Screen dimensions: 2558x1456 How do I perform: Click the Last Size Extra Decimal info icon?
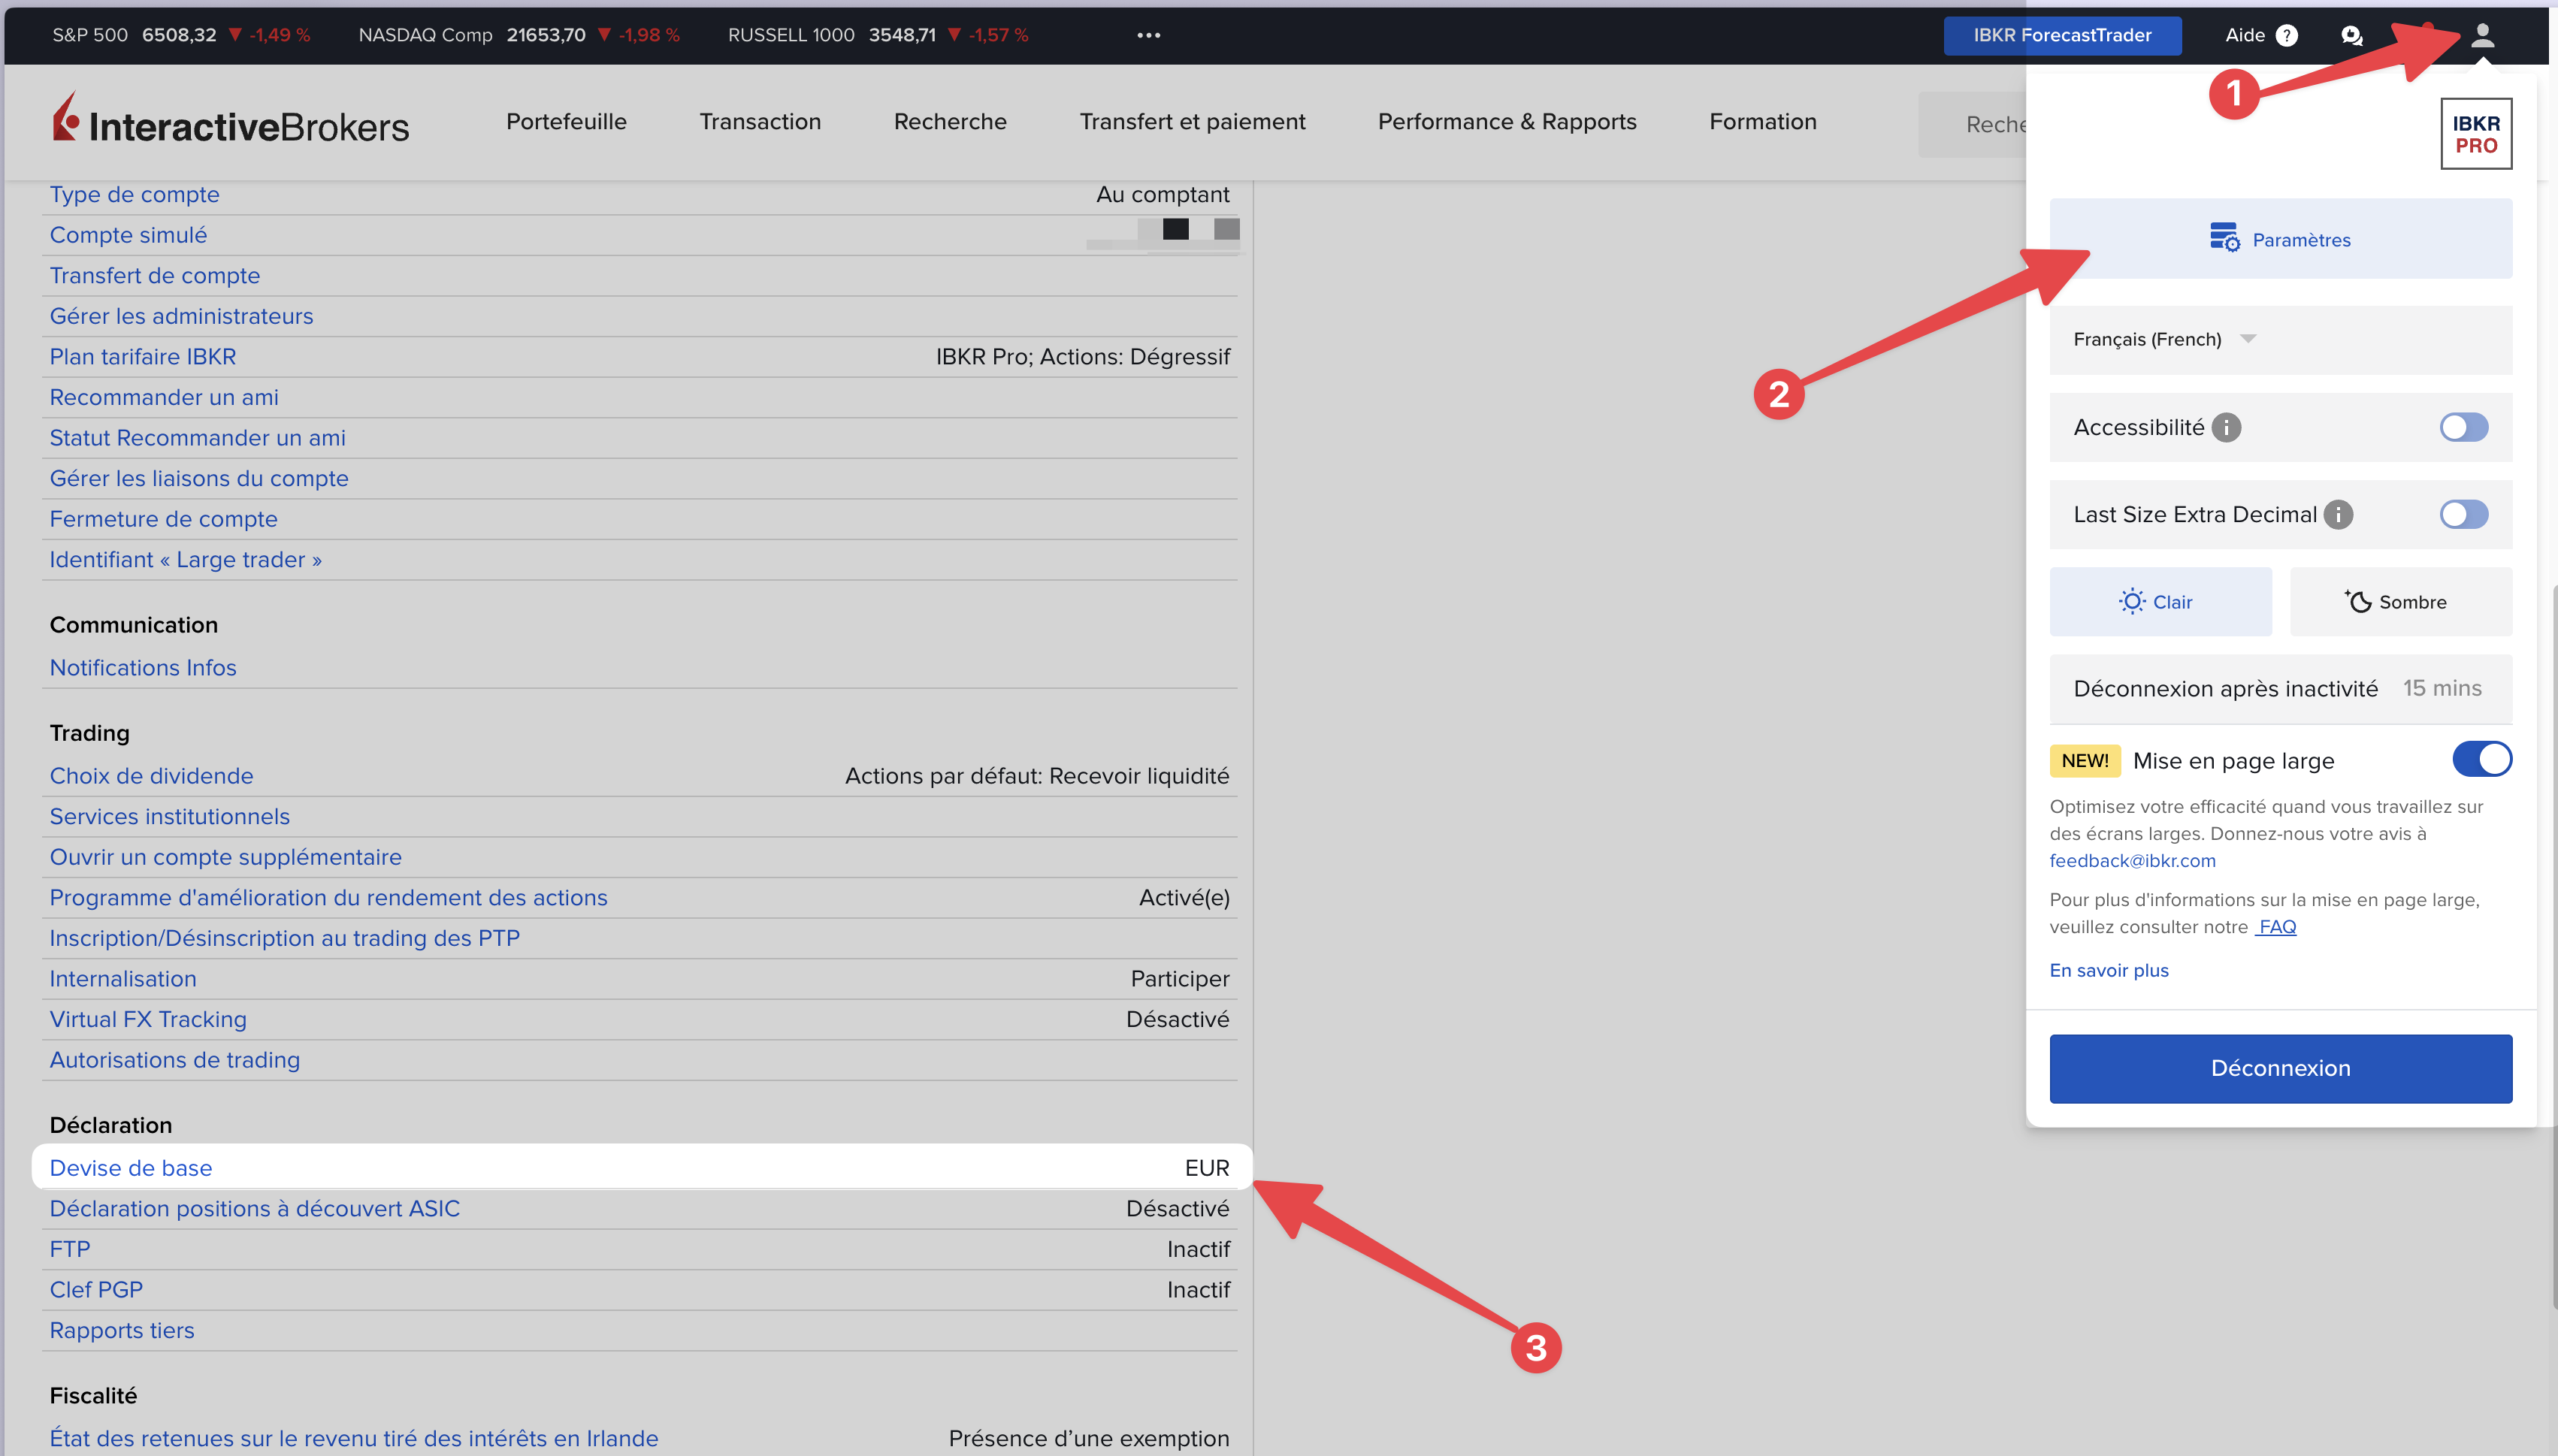click(2338, 515)
